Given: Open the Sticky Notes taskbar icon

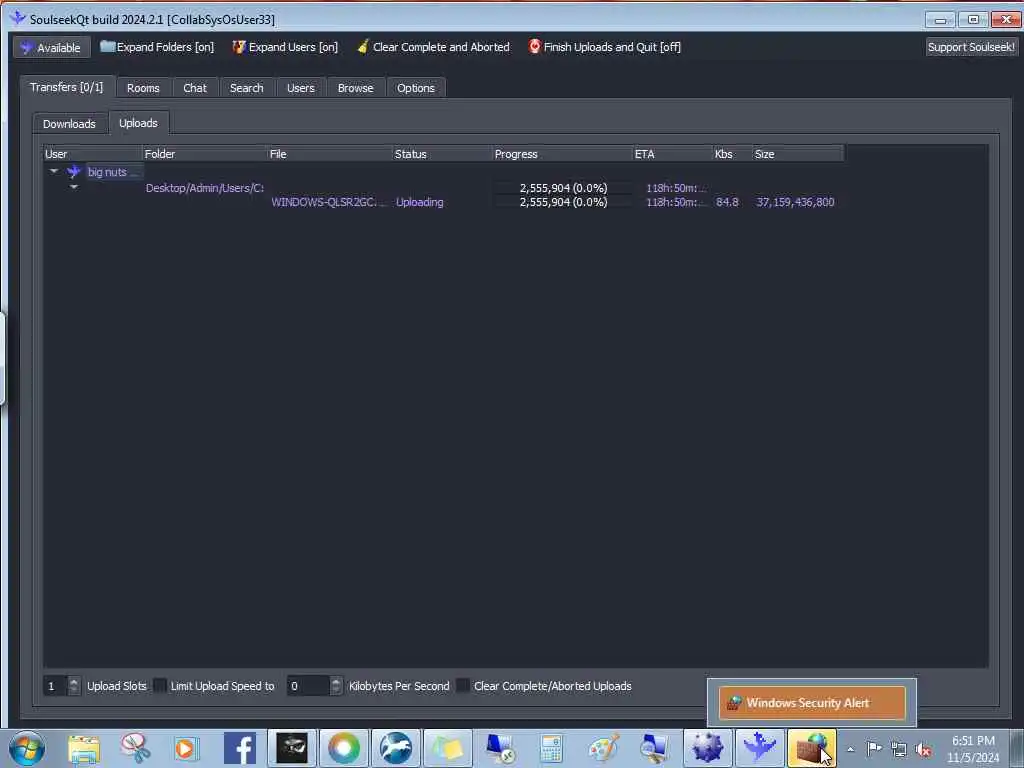Looking at the screenshot, I should [448, 748].
